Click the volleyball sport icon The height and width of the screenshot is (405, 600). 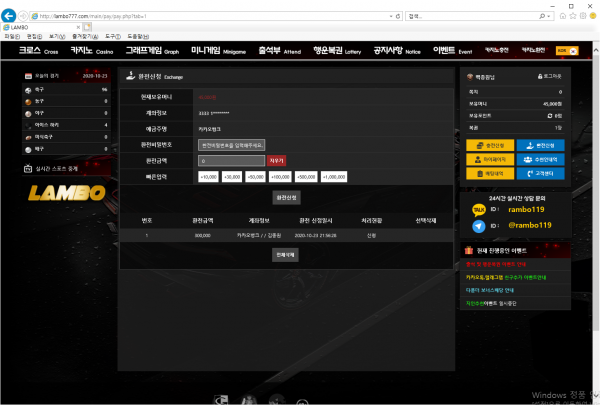(28, 150)
